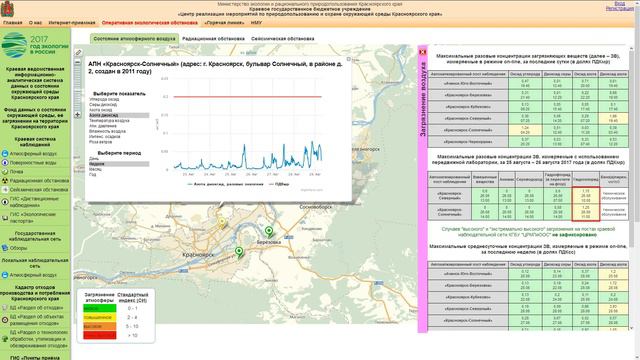Screen dimensions: 640x360
Task: Click the Регистрация link
Action: tap(620, 9)
